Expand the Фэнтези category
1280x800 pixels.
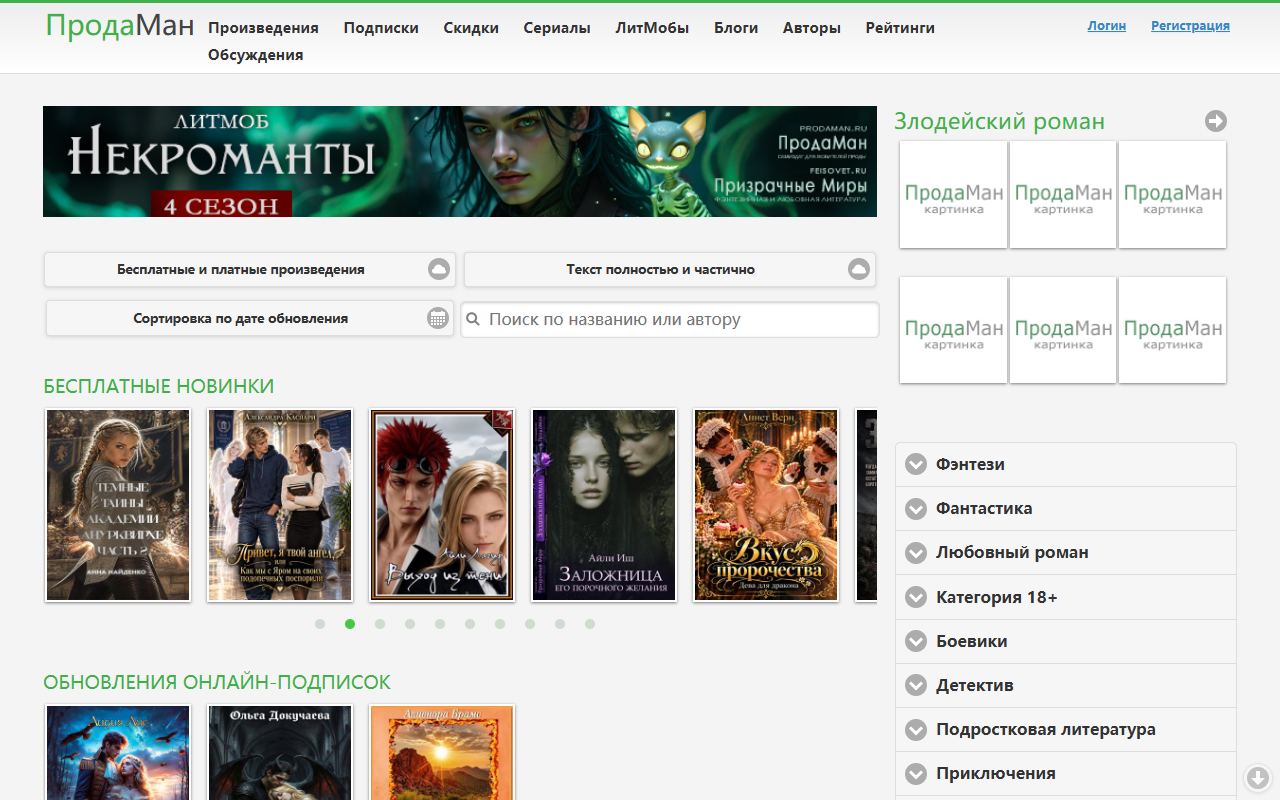(x=1066, y=464)
